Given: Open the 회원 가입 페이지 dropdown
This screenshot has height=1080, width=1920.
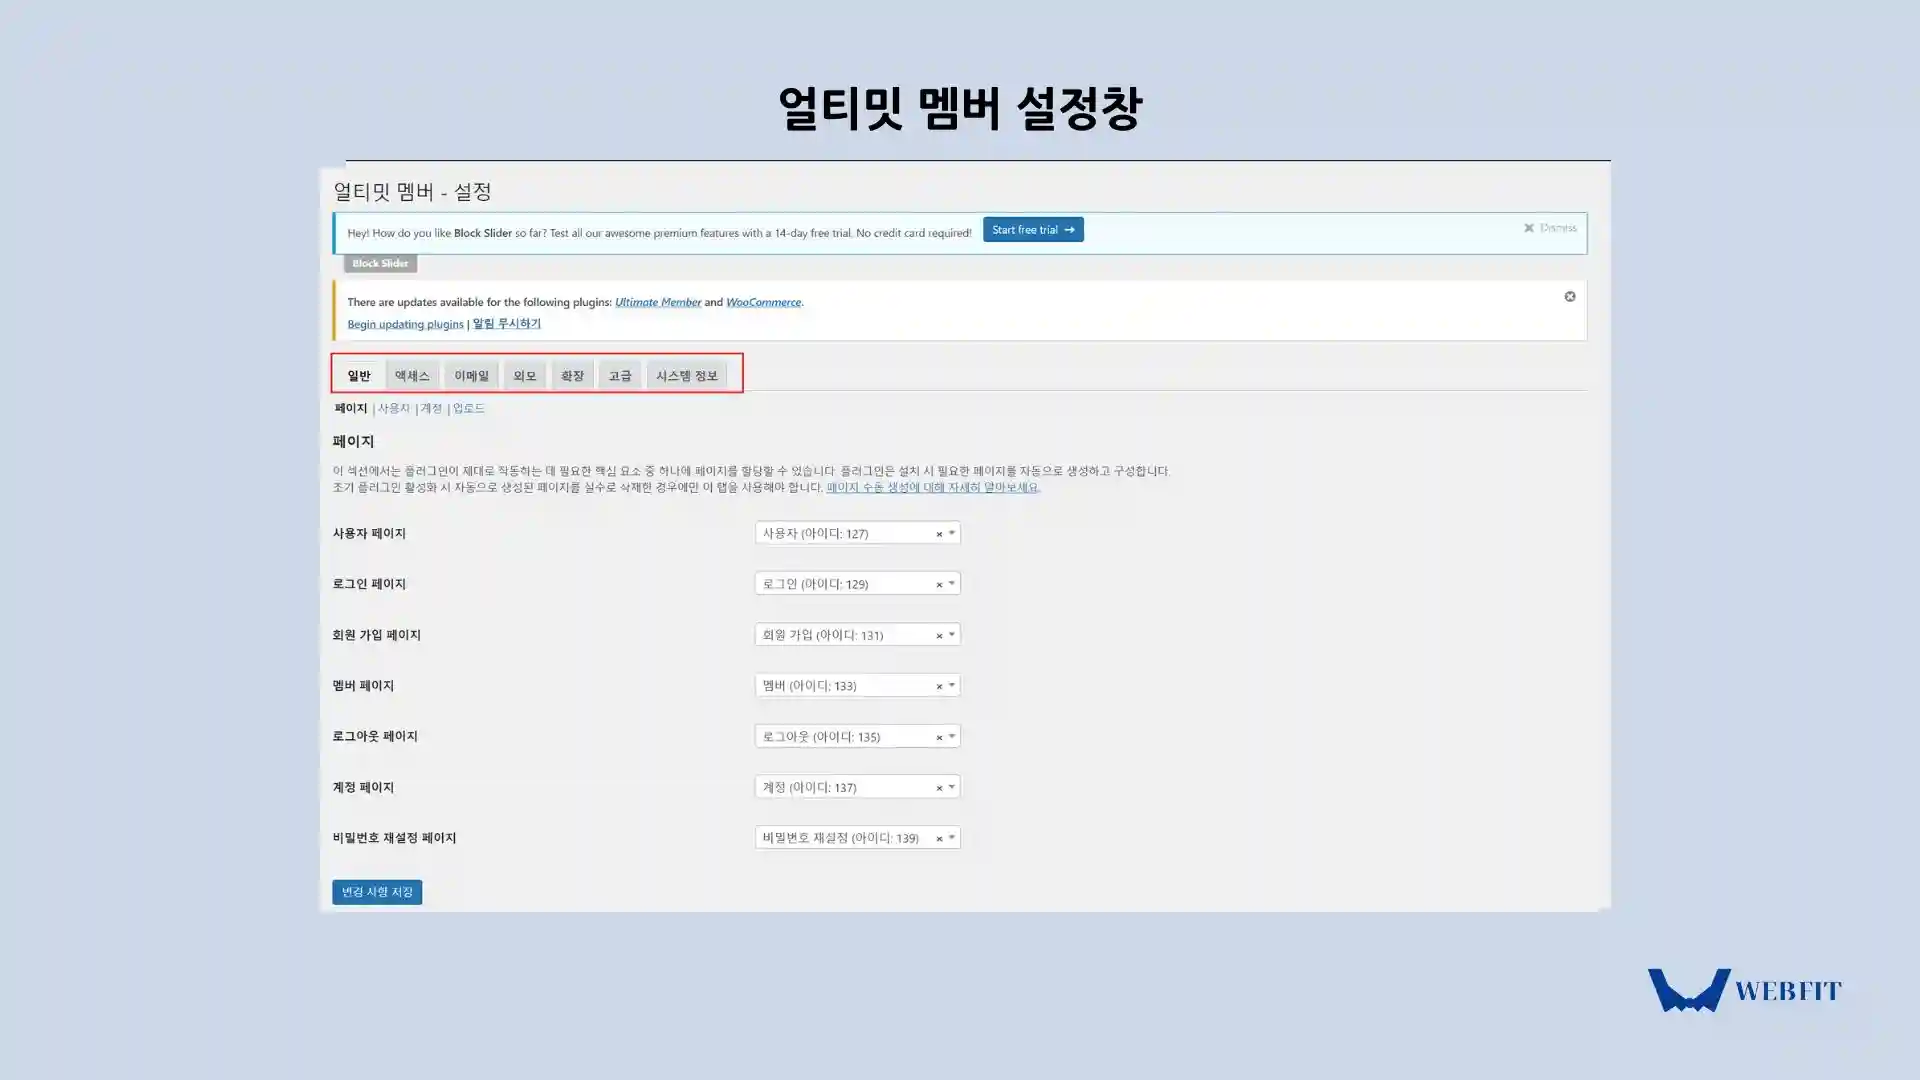Looking at the screenshot, I should [x=857, y=635].
